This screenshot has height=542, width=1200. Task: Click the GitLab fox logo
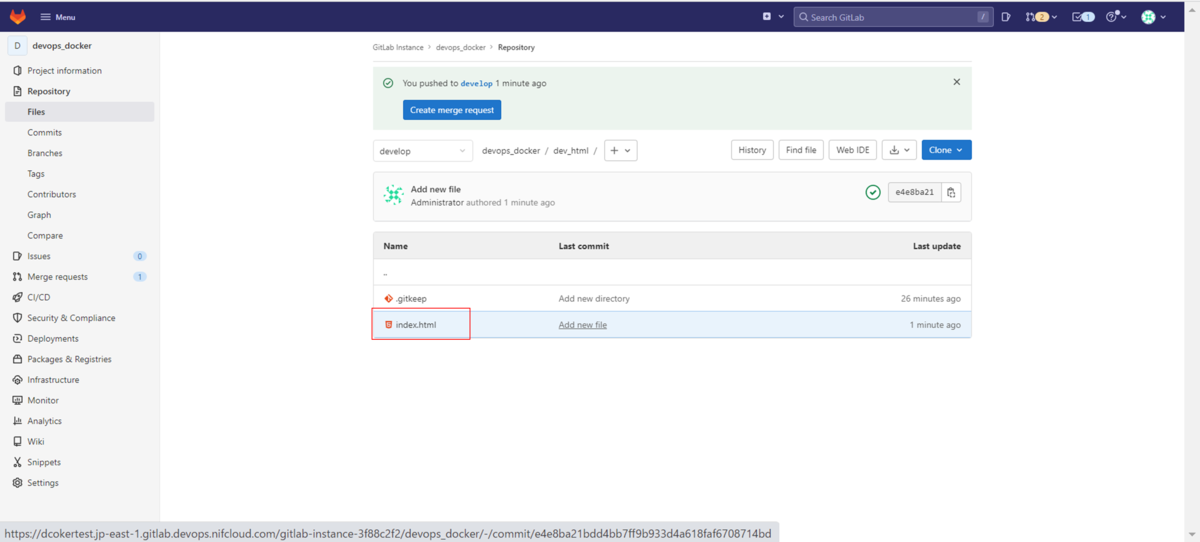(x=18, y=17)
